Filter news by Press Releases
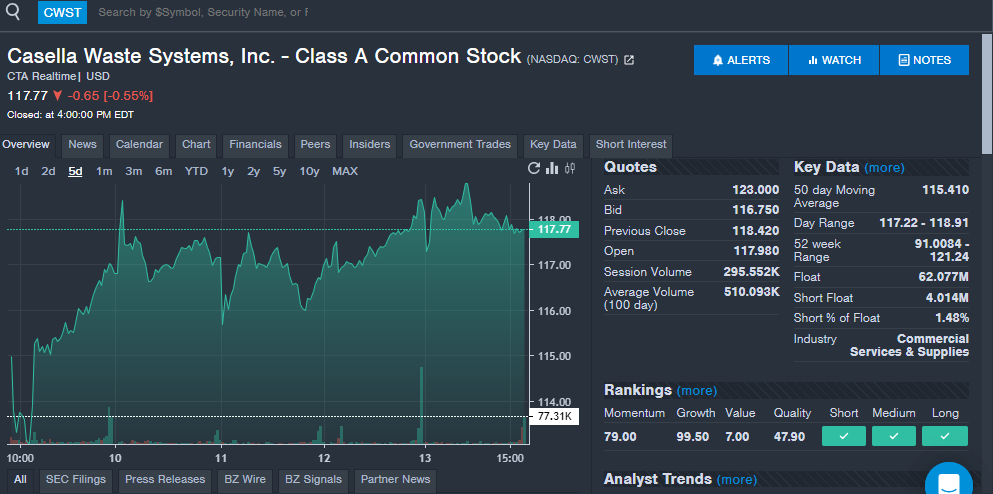The height and width of the screenshot is (494, 993). point(165,479)
